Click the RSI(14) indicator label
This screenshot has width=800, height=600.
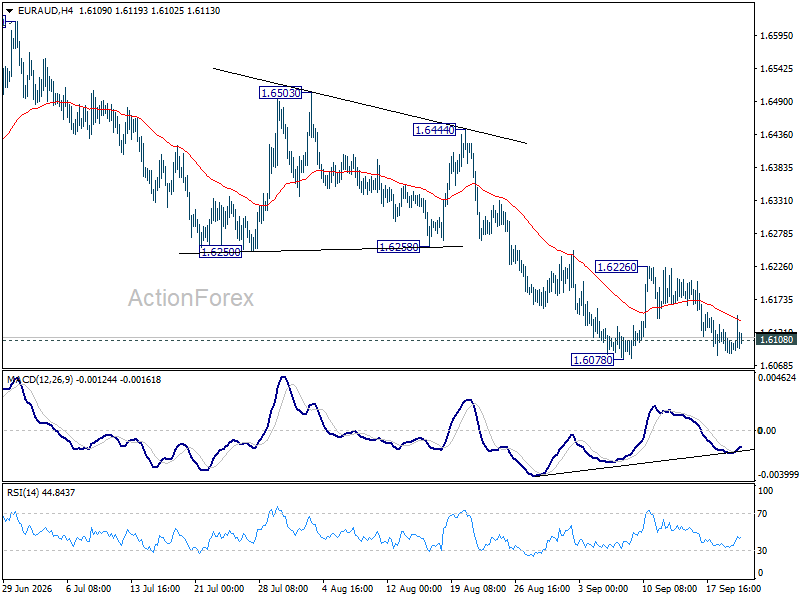[x=22, y=492]
